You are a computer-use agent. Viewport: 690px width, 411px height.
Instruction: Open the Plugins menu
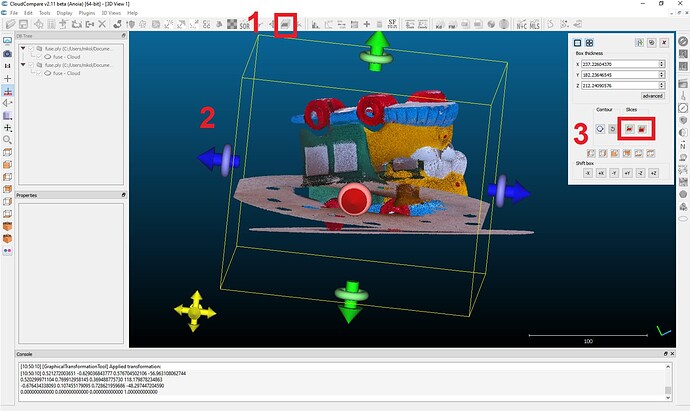pos(87,13)
